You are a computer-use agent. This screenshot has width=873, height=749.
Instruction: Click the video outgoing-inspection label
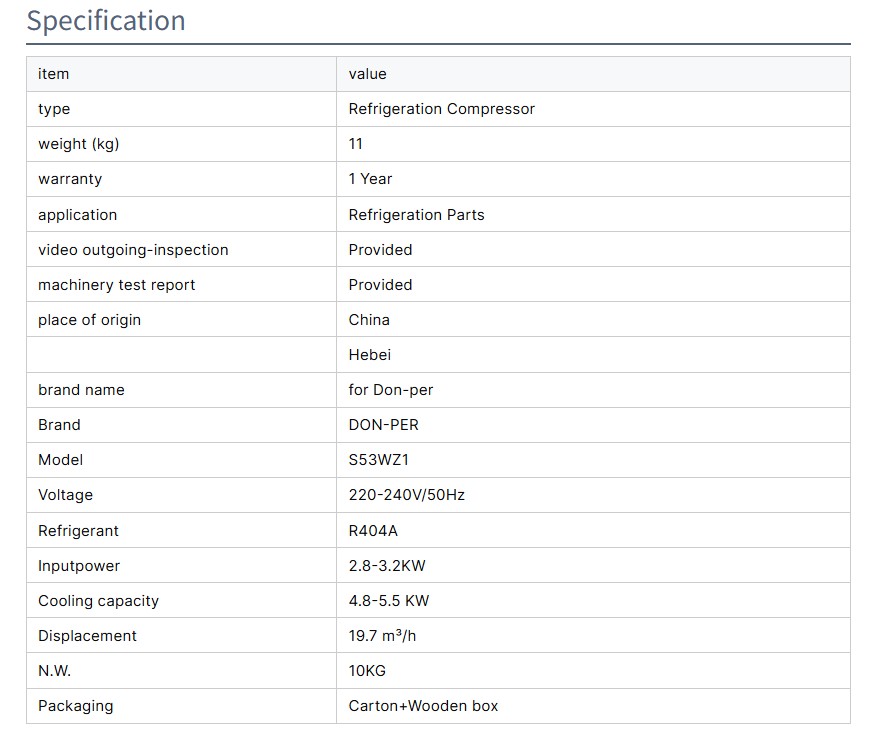133,250
